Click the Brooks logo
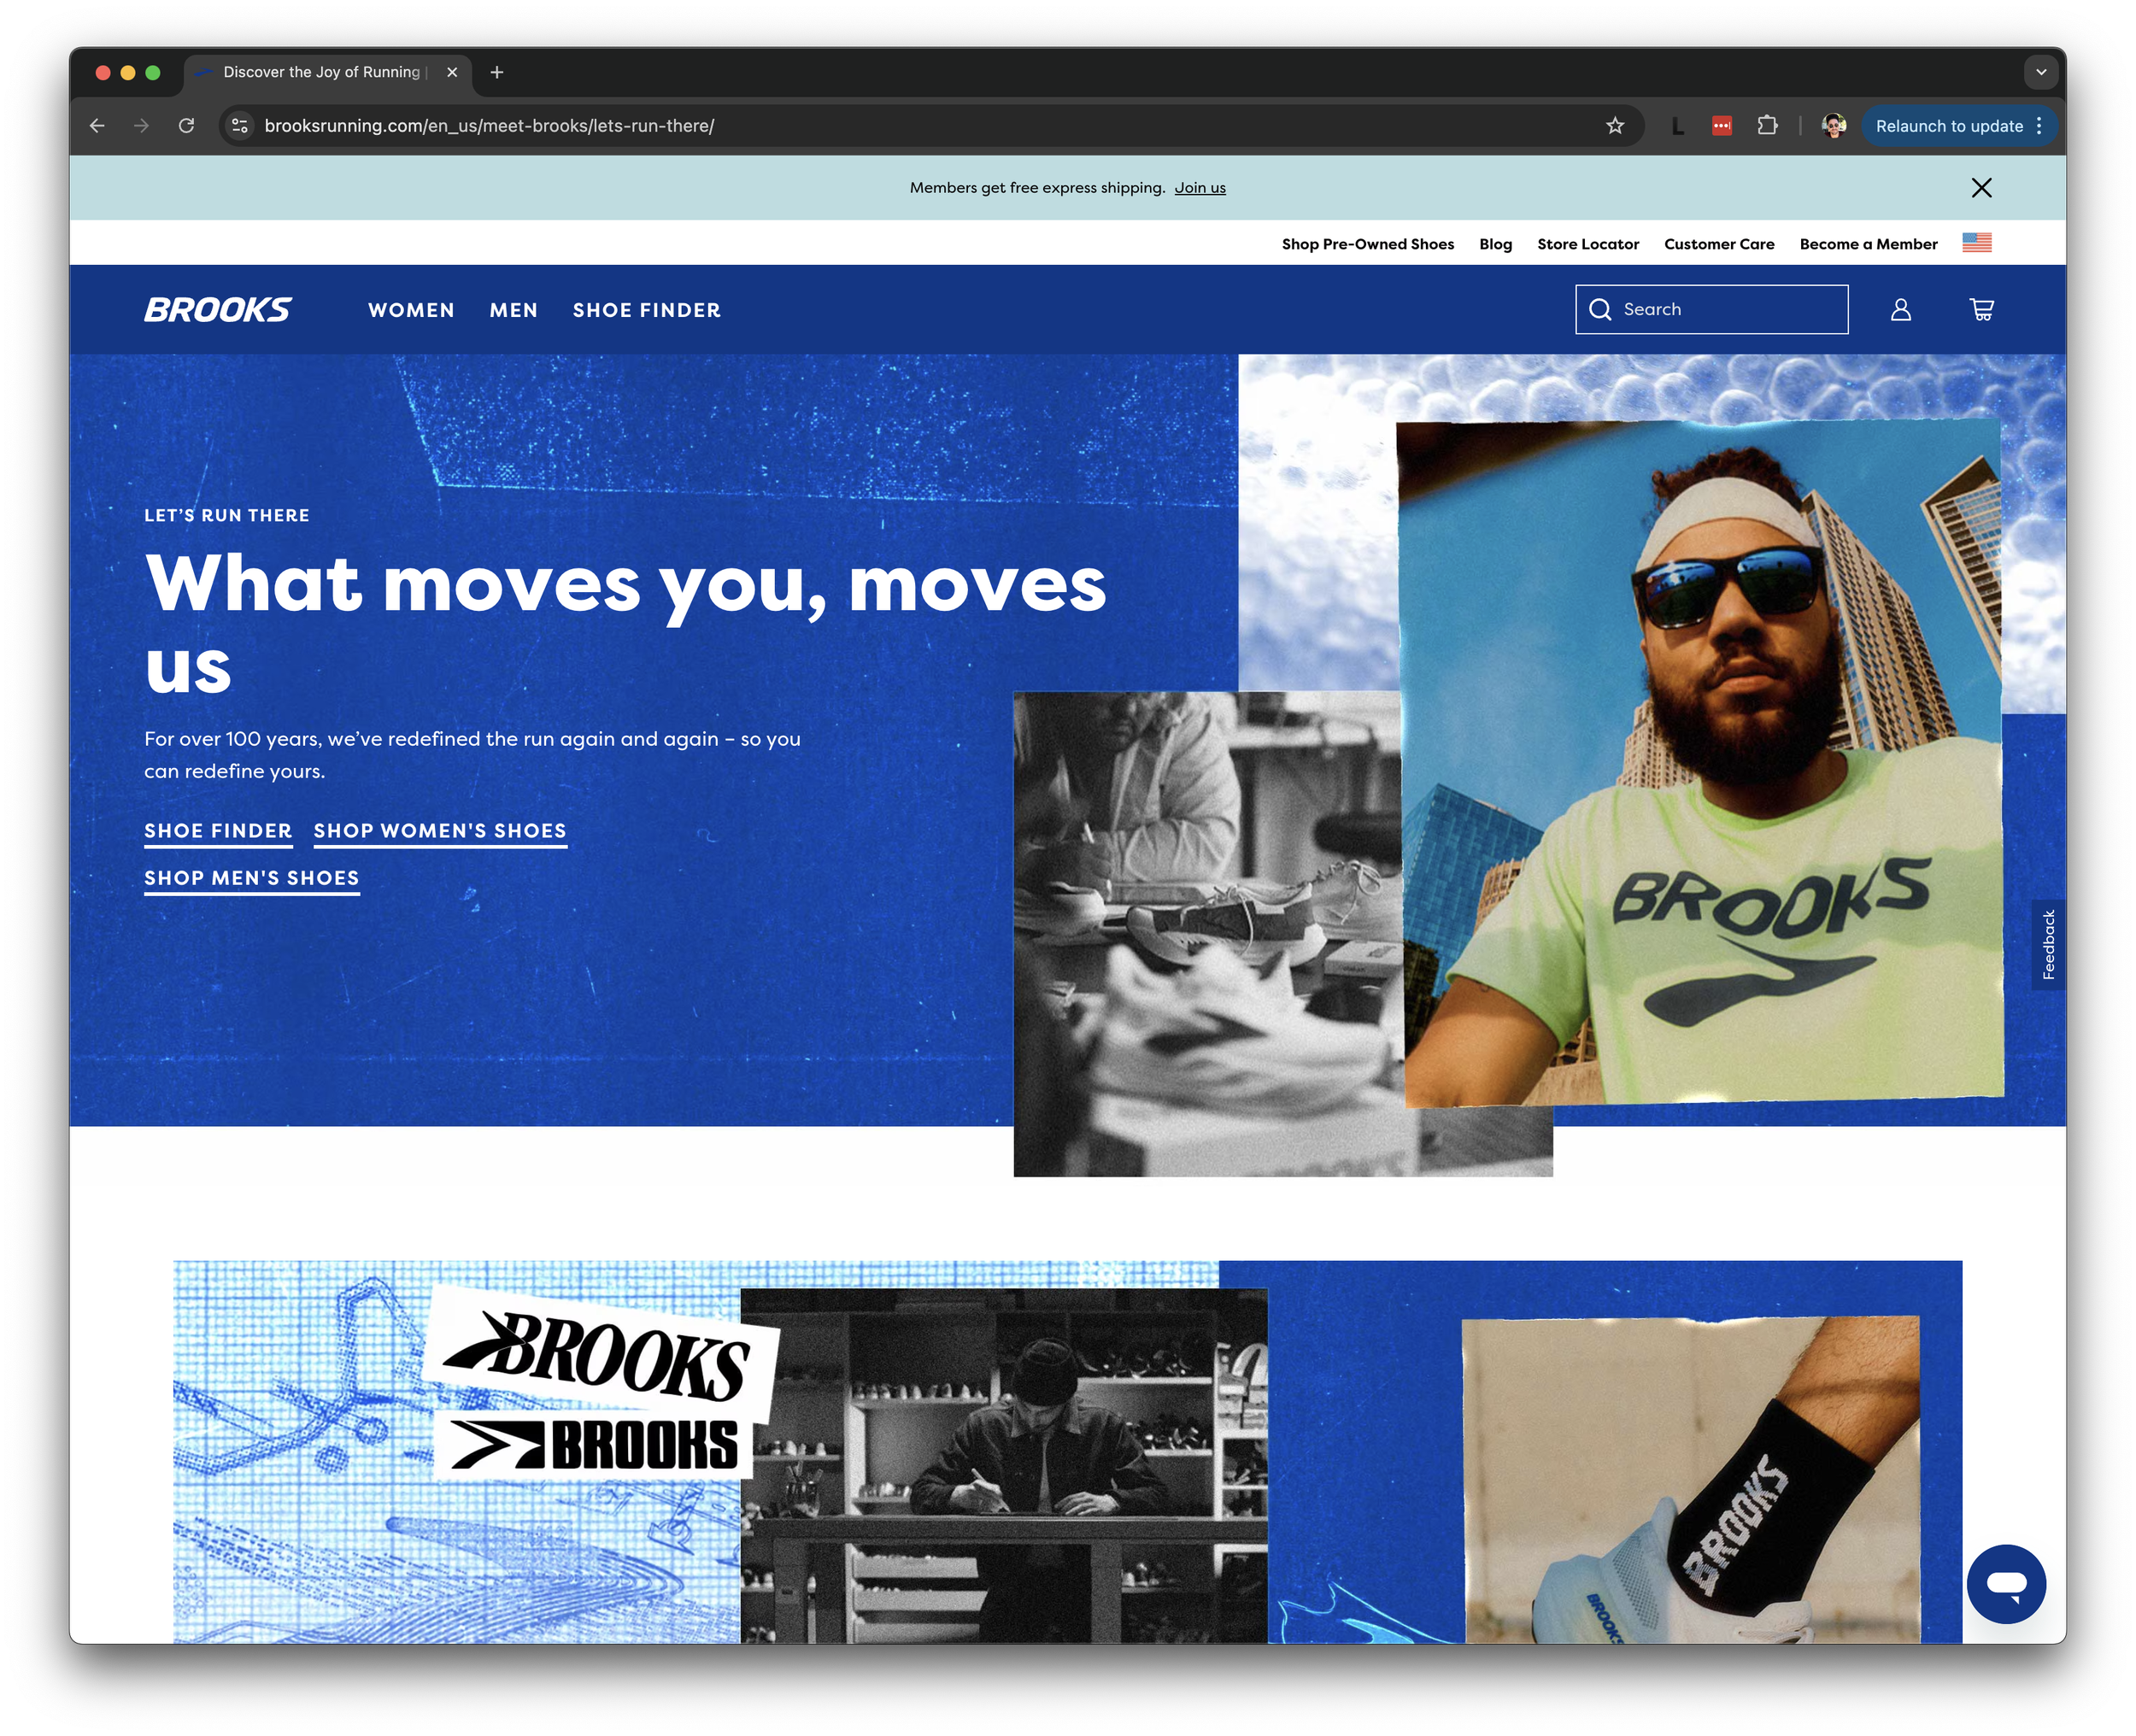 [x=218, y=310]
